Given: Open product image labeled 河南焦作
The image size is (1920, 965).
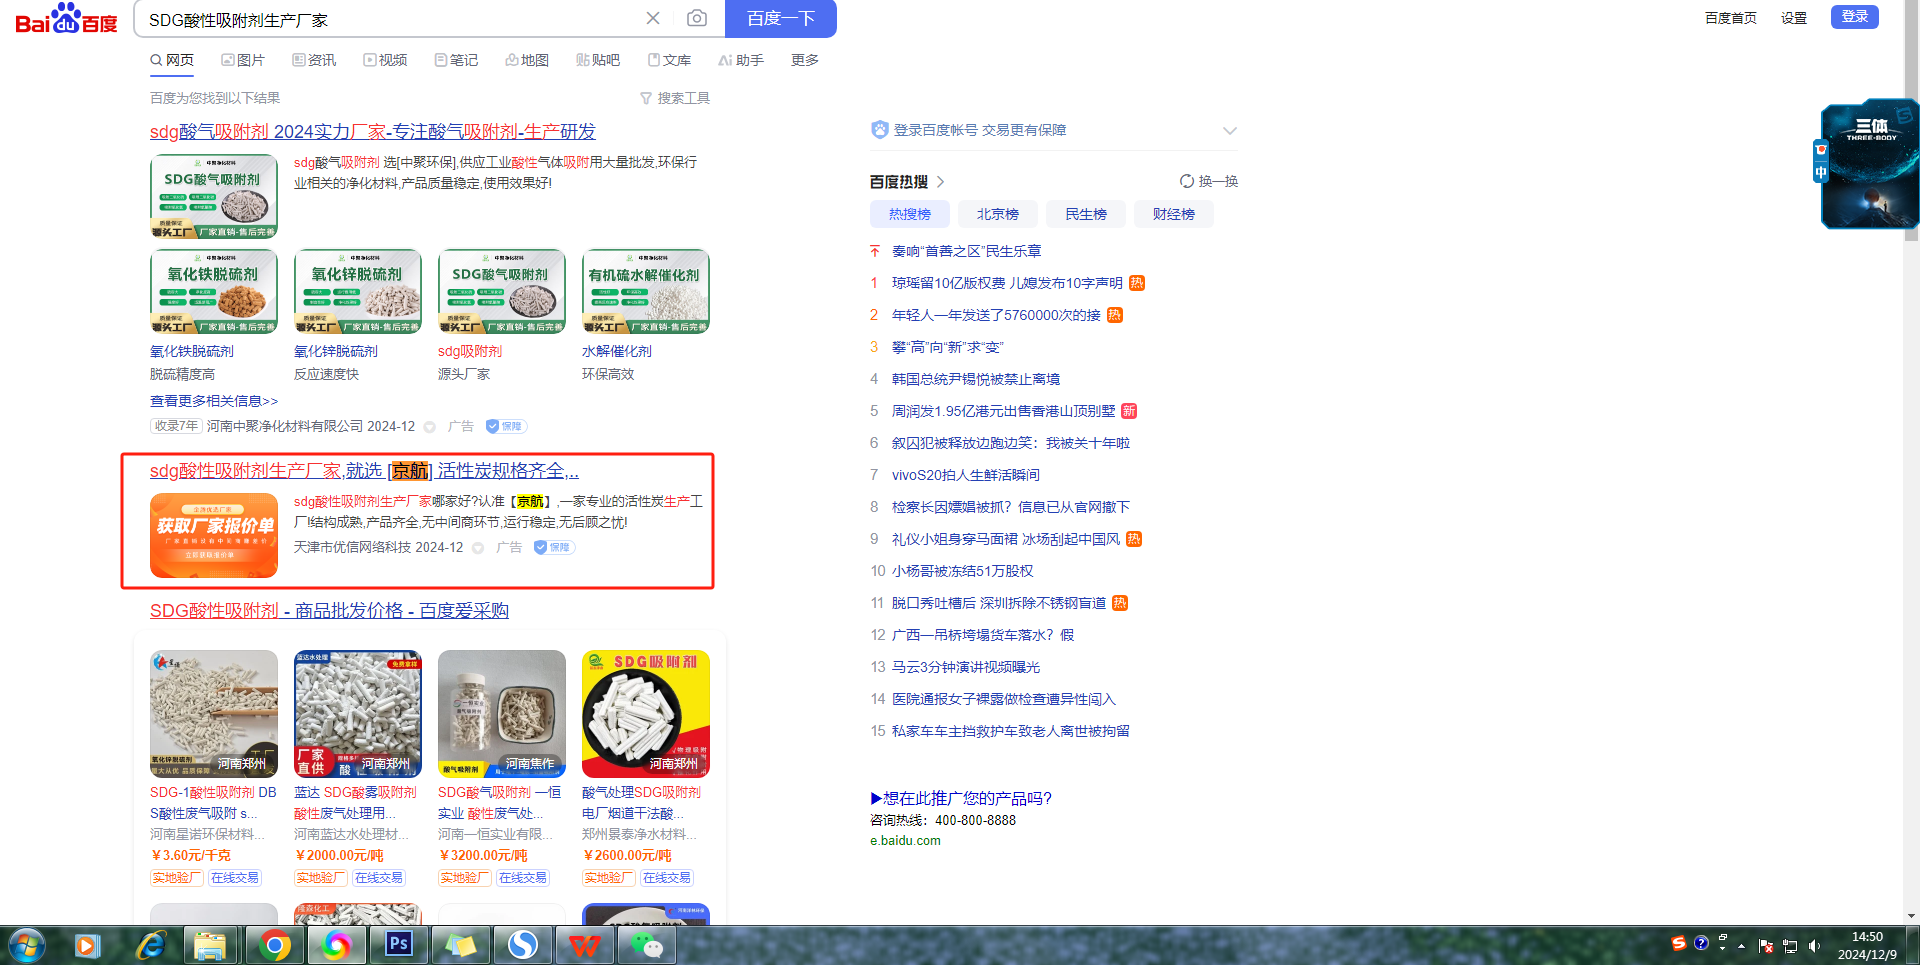Looking at the screenshot, I should pos(502,714).
